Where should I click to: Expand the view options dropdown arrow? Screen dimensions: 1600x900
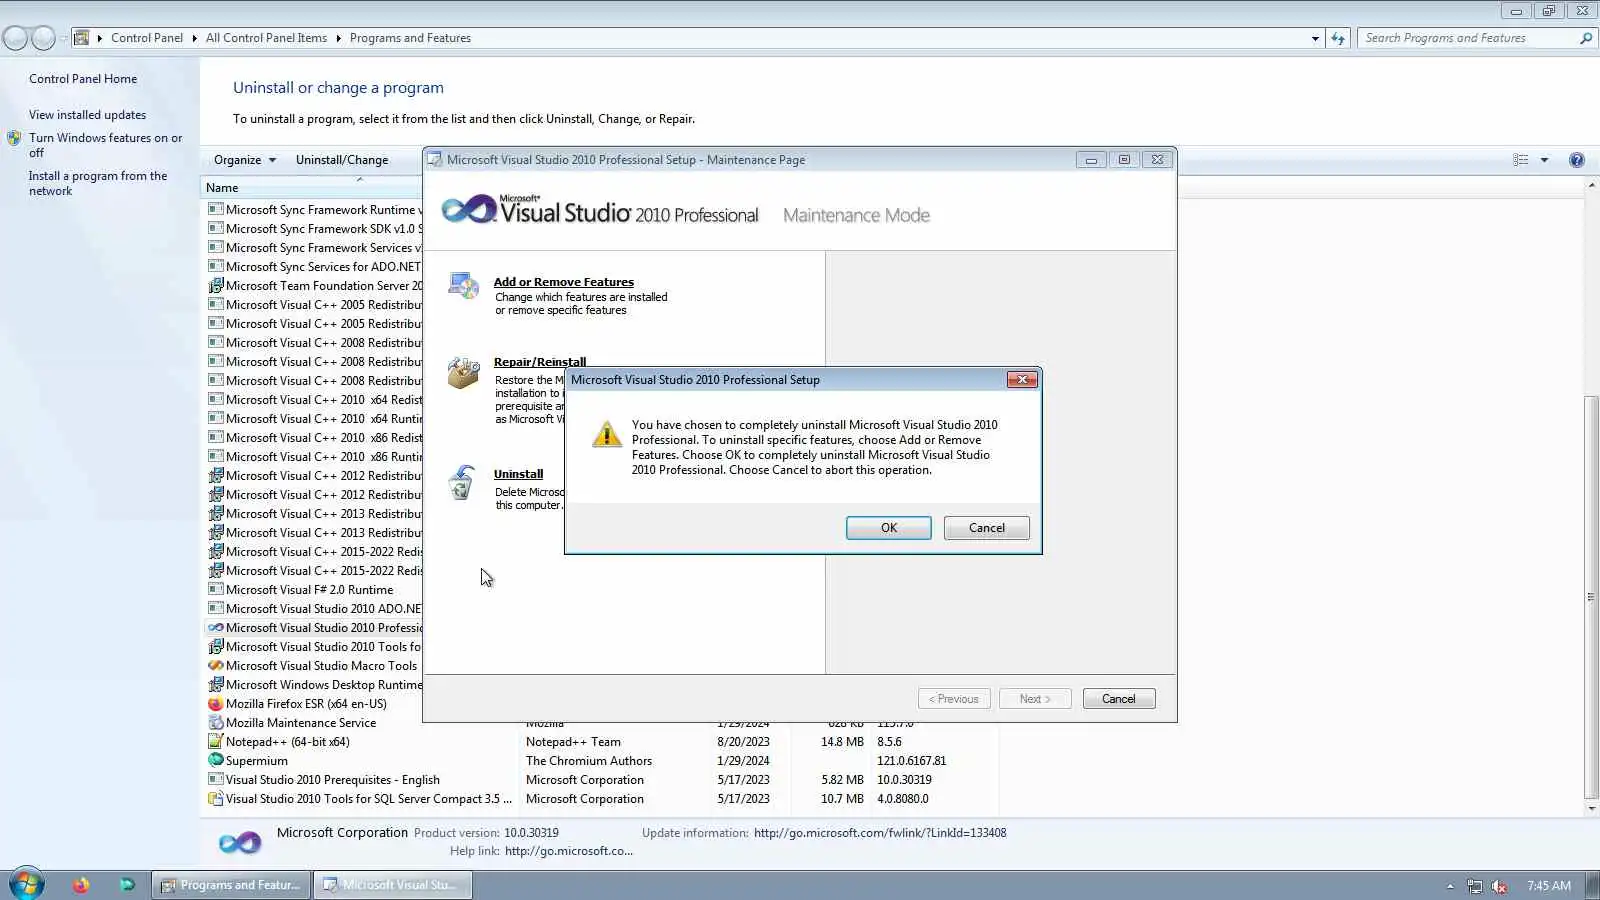pos(1544,160)
